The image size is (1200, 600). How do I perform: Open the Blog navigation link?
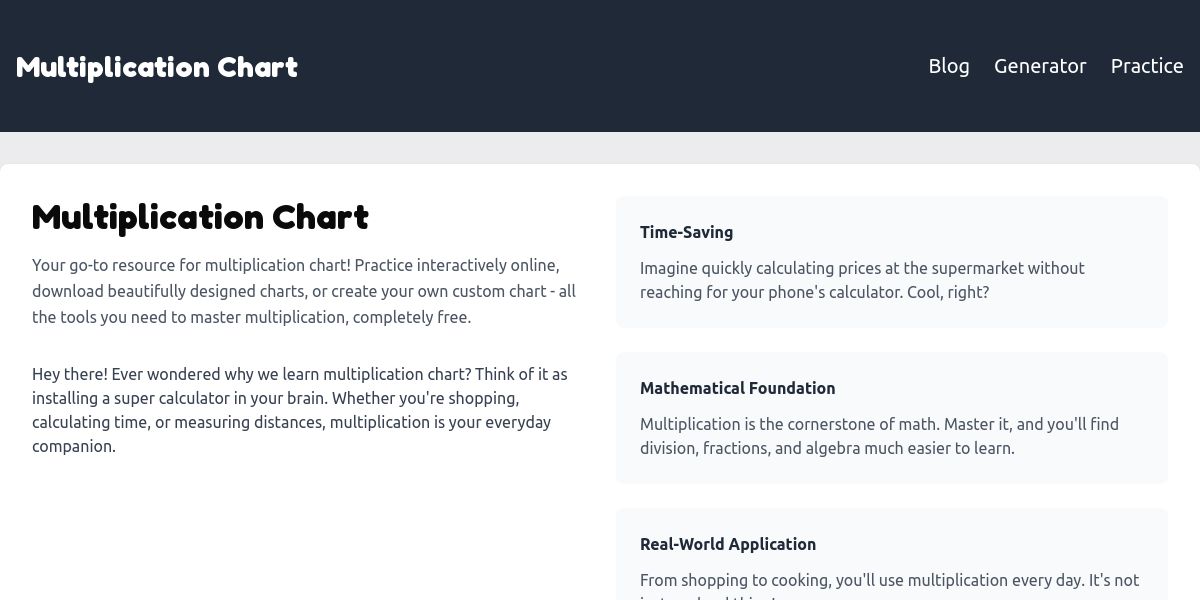[948, 66]
